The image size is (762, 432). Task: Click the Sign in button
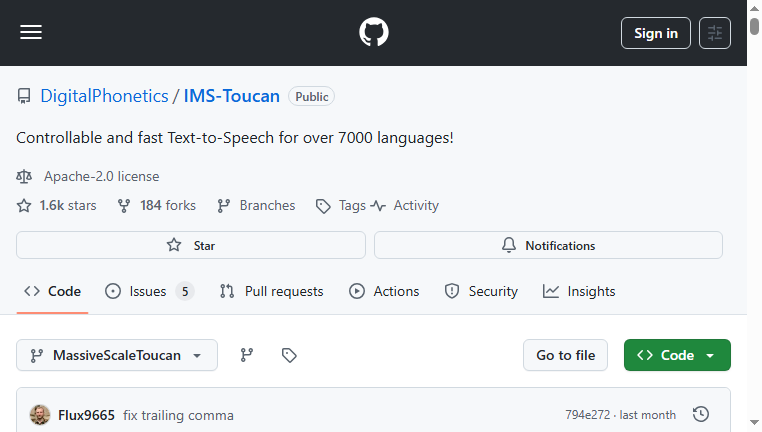[x=656, y=33]
